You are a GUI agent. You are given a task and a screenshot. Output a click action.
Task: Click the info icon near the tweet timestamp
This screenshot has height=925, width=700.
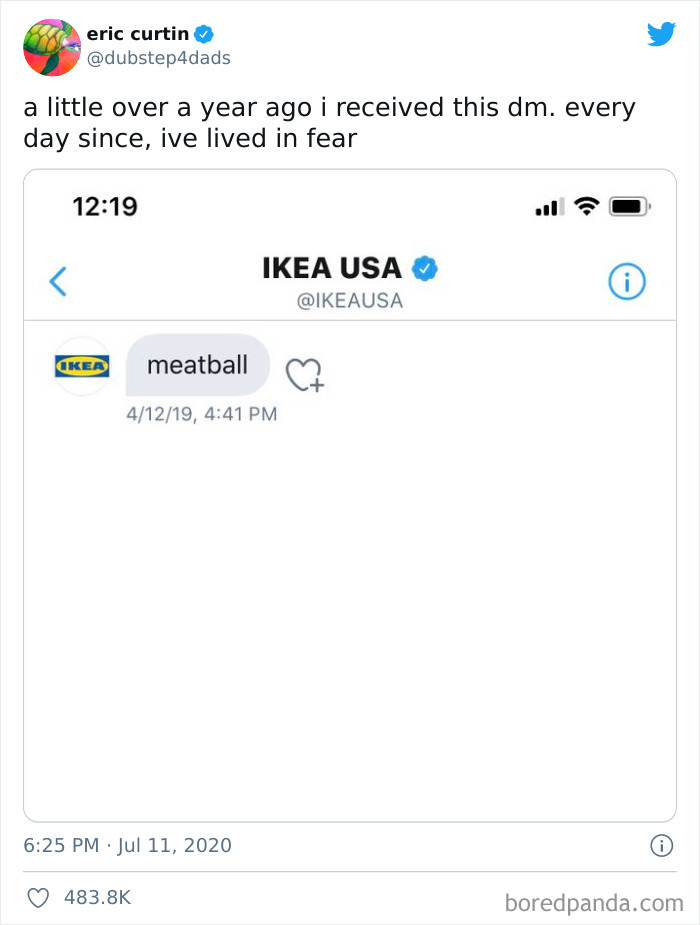(663, 845)
